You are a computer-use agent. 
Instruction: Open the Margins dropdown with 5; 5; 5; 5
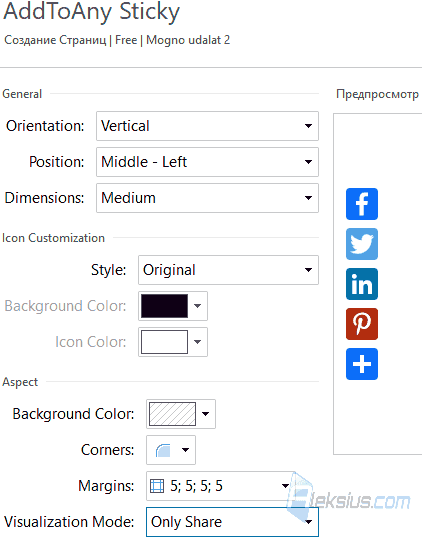221,486
